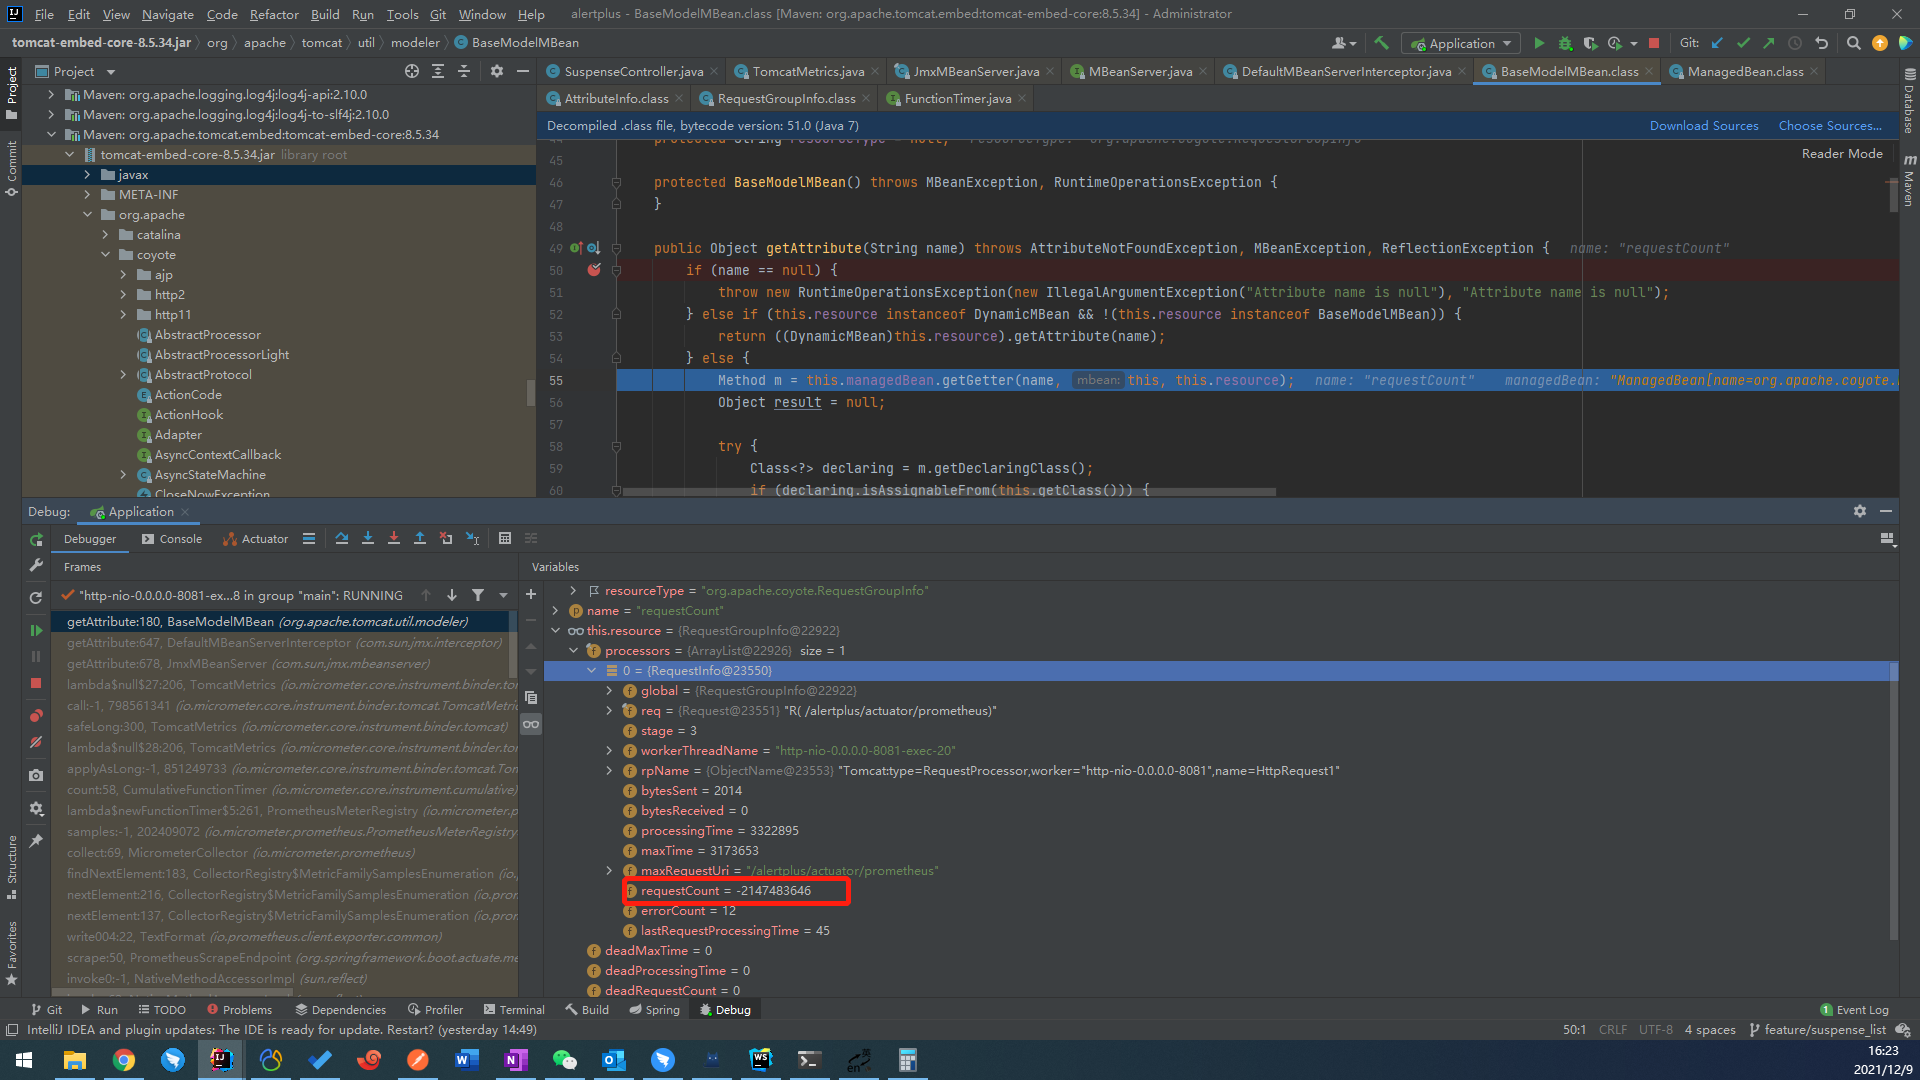The width and height of the screenshot is (1920, 1080).
Task: Open the Application run configuration dropdown
Action: coord(1461,43)
